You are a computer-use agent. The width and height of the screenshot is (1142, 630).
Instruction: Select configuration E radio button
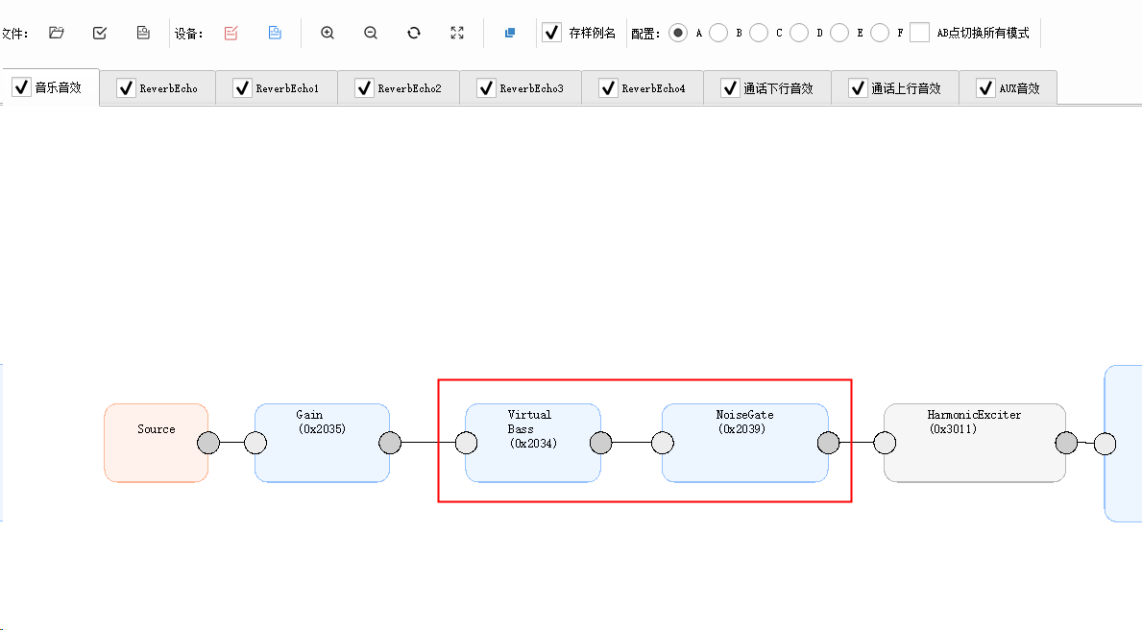(839, 33)
